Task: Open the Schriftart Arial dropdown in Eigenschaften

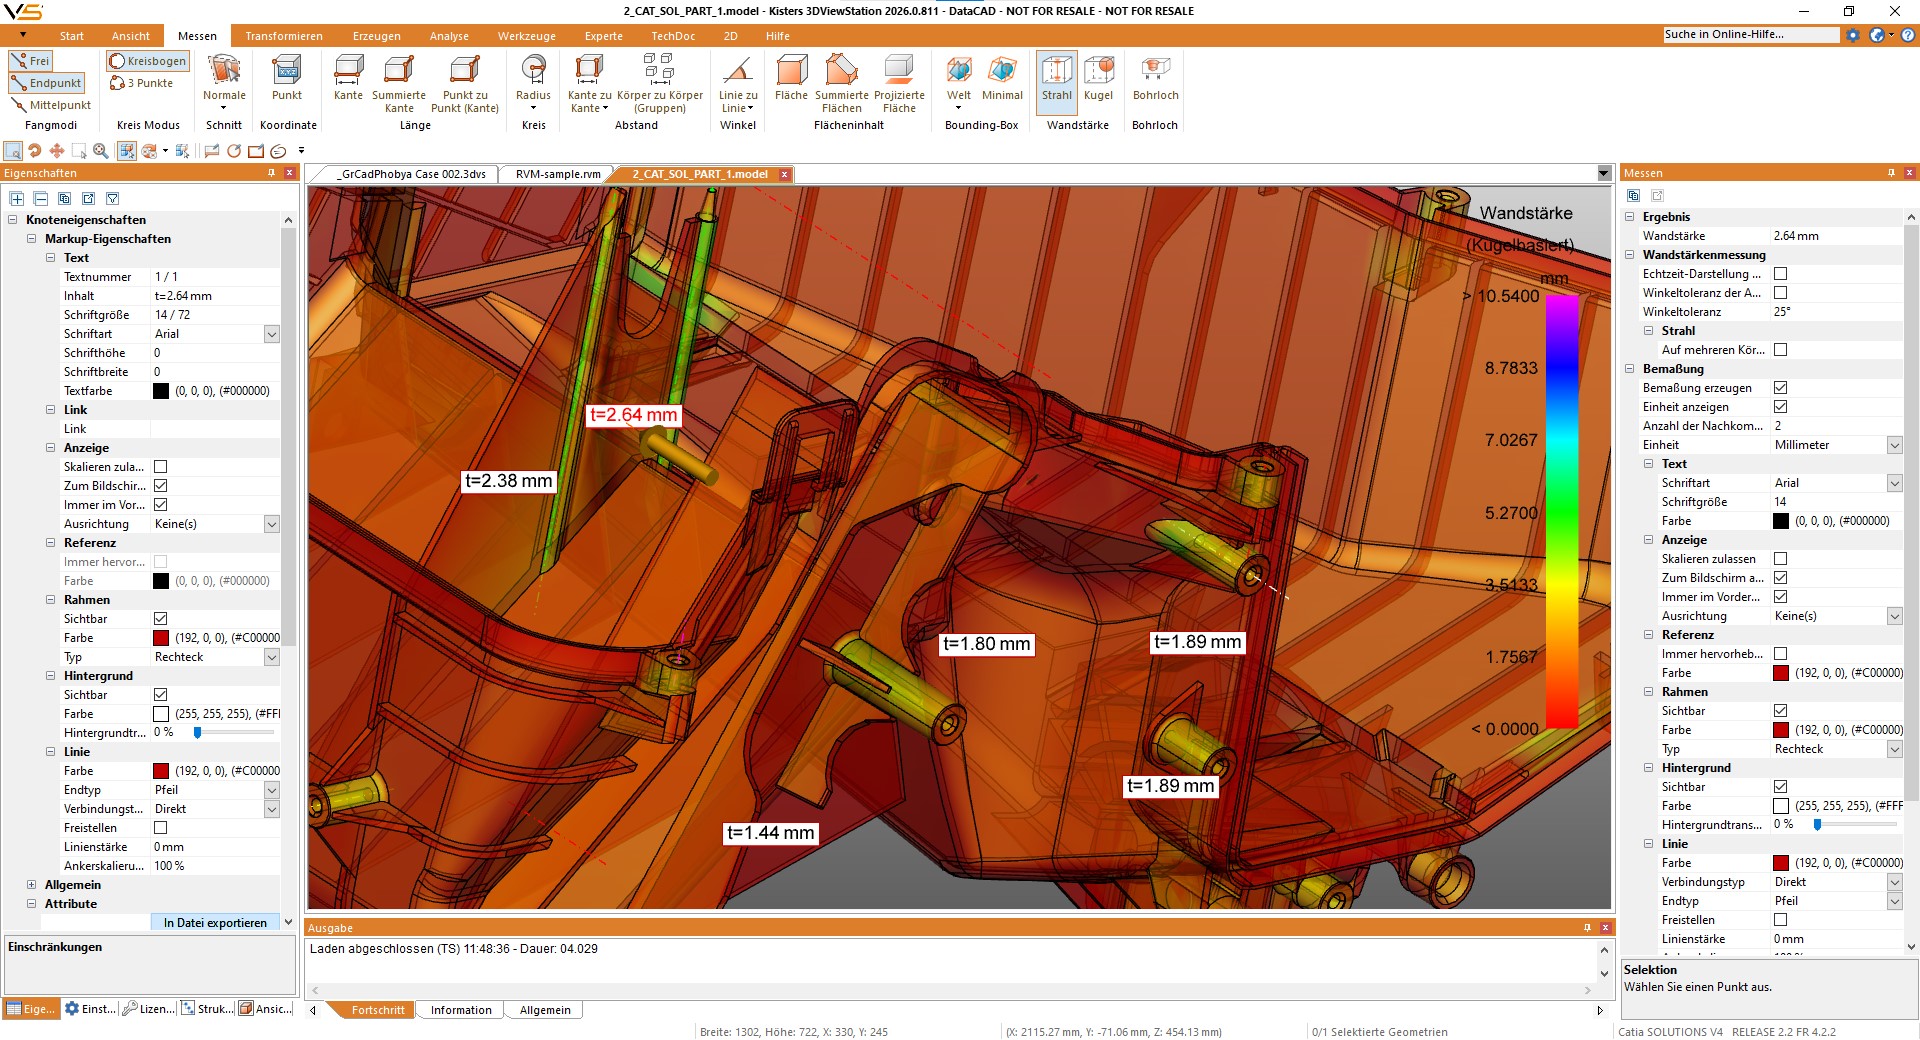Action: 271,333
